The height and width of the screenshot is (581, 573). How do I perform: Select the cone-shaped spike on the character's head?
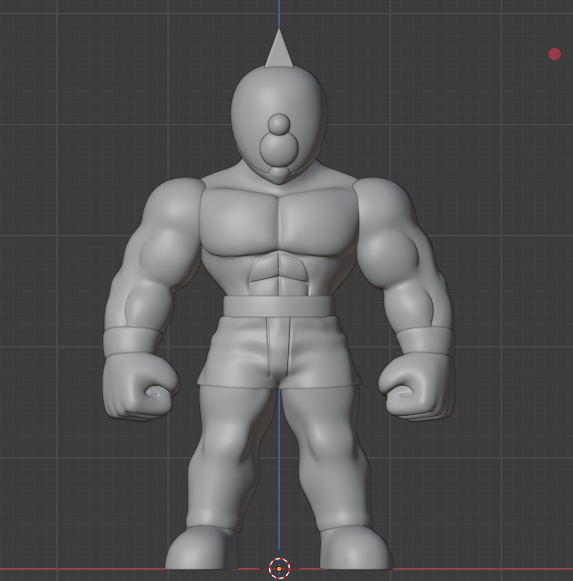(x=279, y=49)
